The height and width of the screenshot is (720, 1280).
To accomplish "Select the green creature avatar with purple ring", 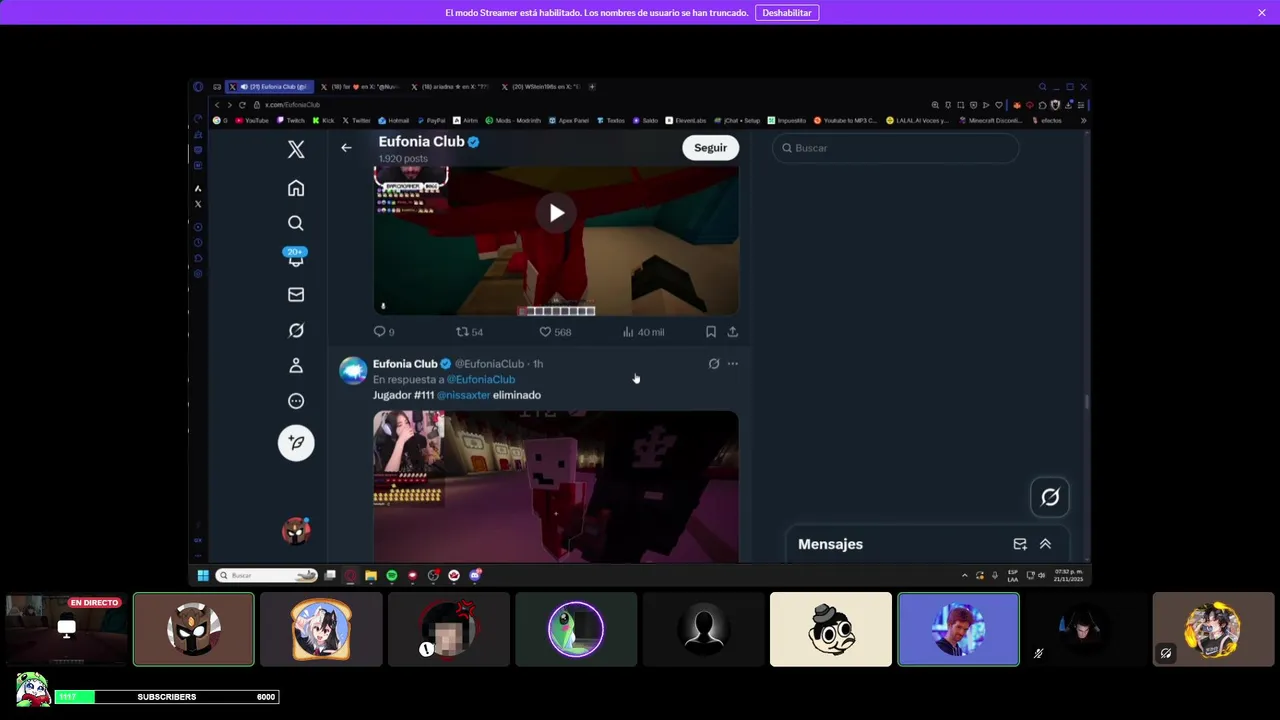I will point(576,629).
